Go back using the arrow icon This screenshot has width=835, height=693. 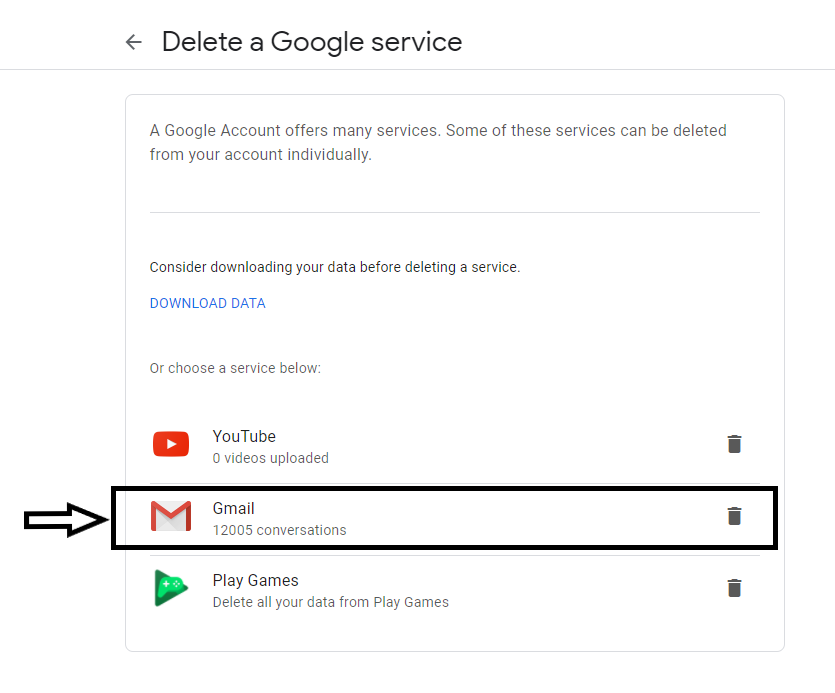click(x=134, y=42)
